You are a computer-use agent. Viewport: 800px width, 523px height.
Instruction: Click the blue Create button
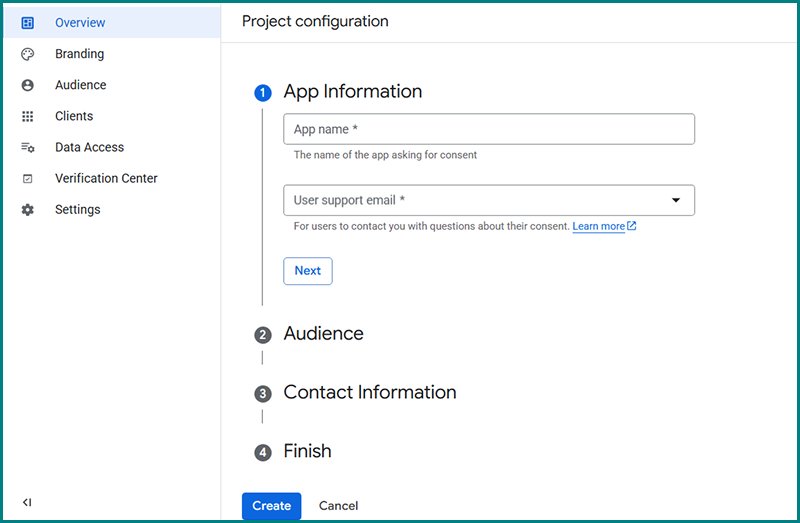(x=271, y=506)
